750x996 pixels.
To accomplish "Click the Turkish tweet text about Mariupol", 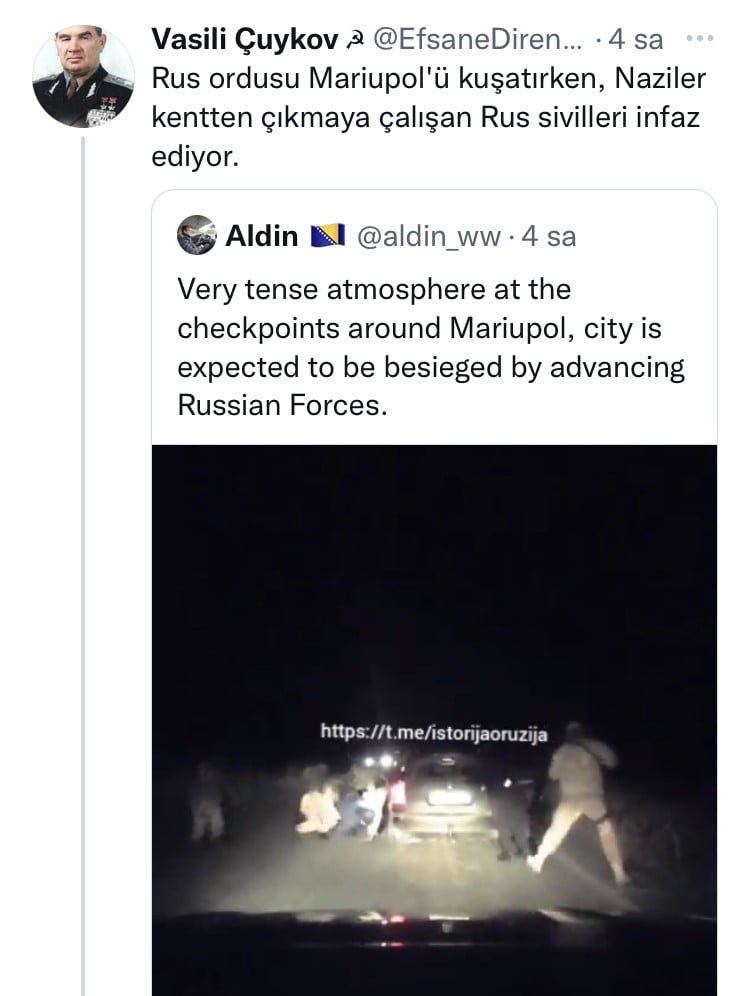I will tap(429, 118).
